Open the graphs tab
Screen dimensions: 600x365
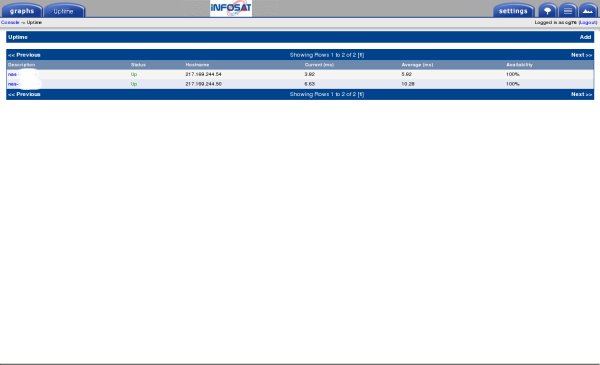(22, 11)
